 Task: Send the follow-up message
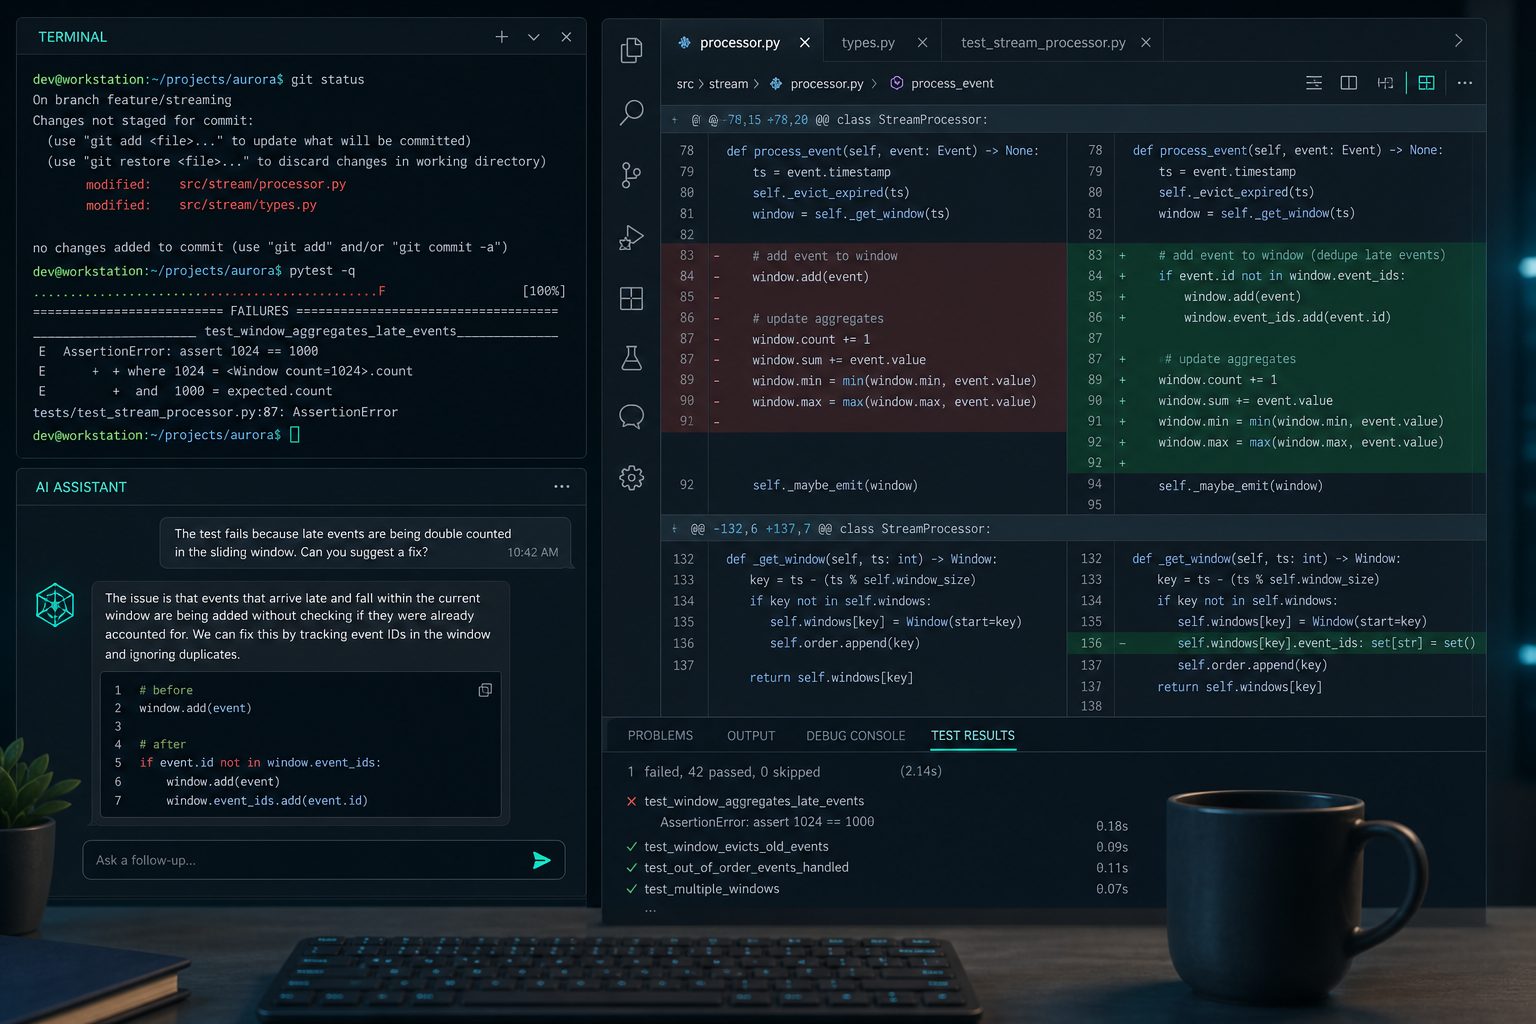click(x=541, y=860)
